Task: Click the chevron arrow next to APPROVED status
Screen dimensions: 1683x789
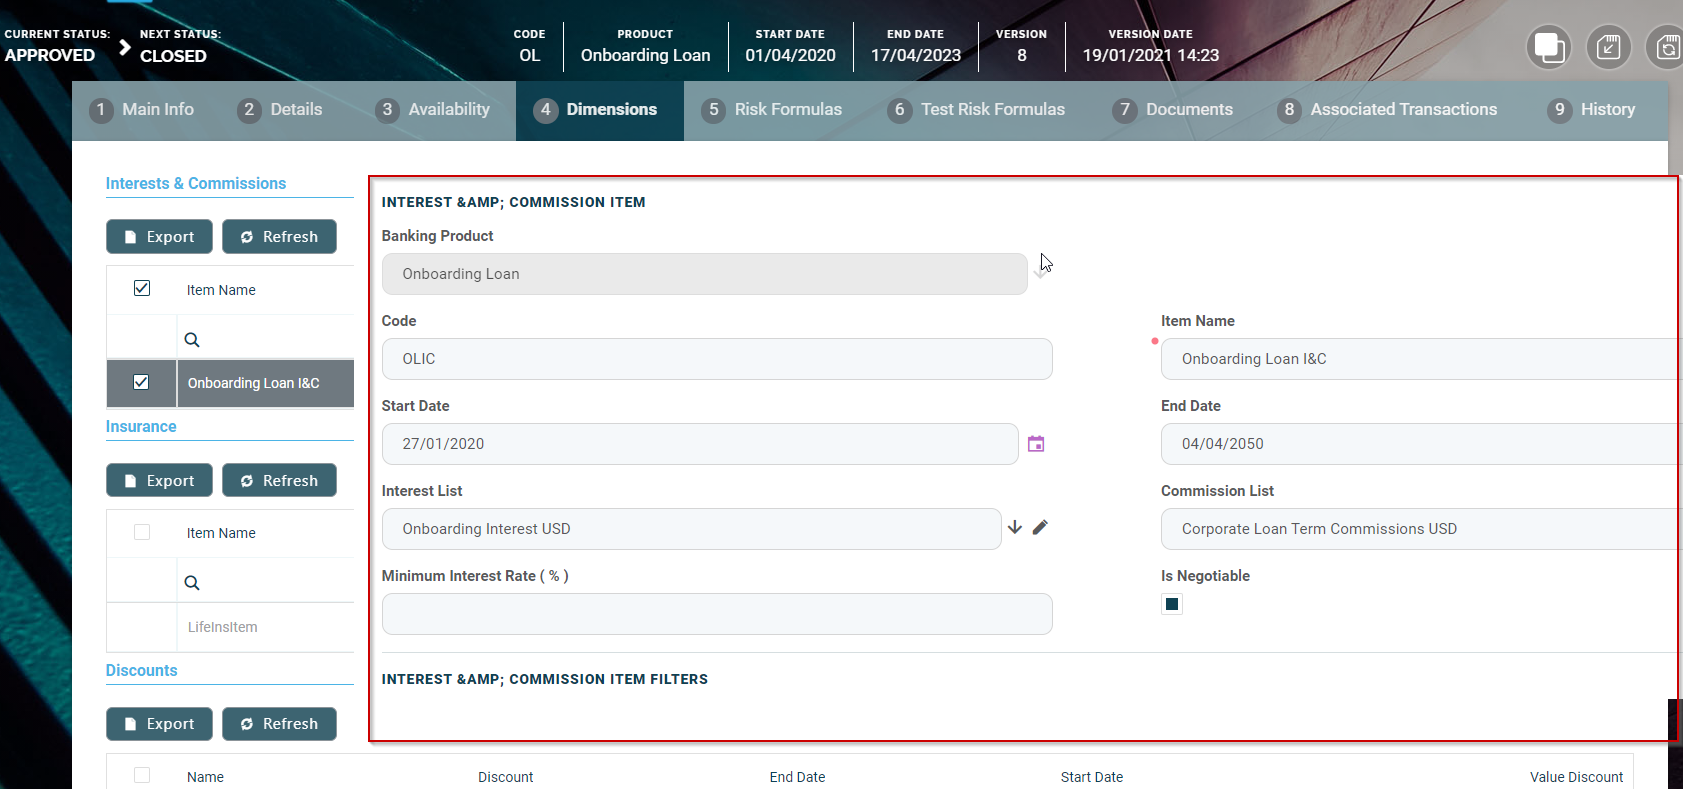Action: [125, 47]
